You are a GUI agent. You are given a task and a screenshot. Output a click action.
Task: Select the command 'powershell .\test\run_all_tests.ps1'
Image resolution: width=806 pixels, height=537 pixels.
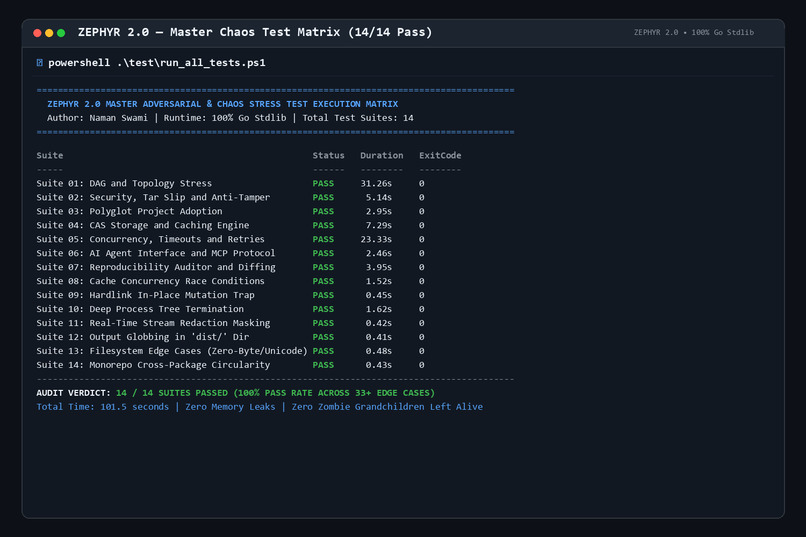pyautogui.click(x=157, y=63)
